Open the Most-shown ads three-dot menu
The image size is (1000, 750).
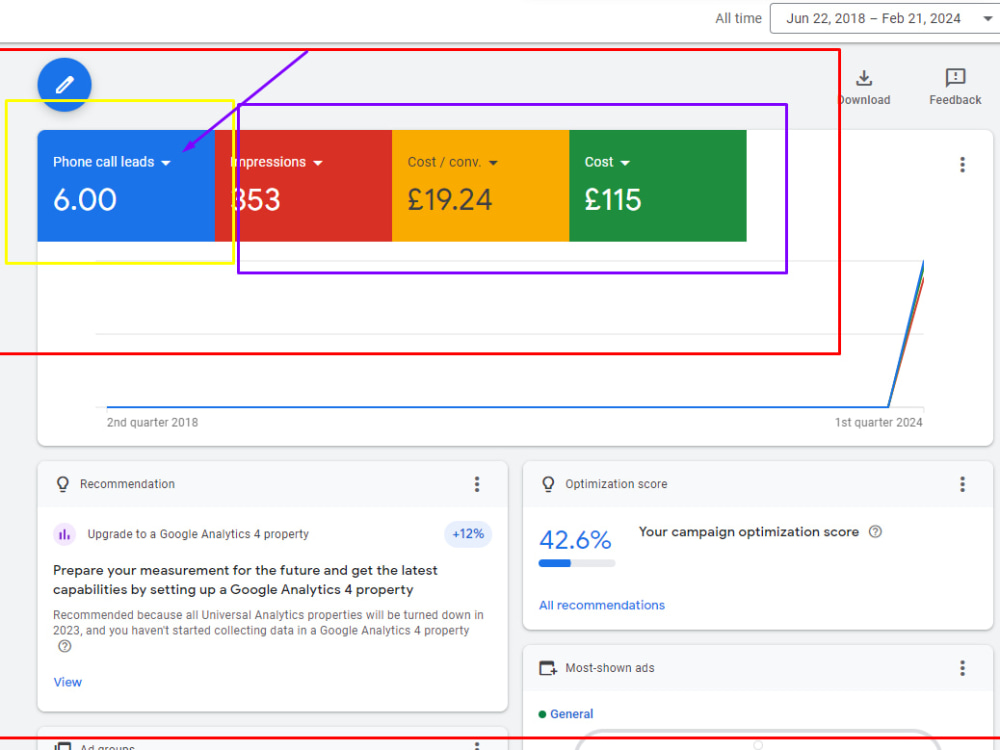click(x=962, y=668)
